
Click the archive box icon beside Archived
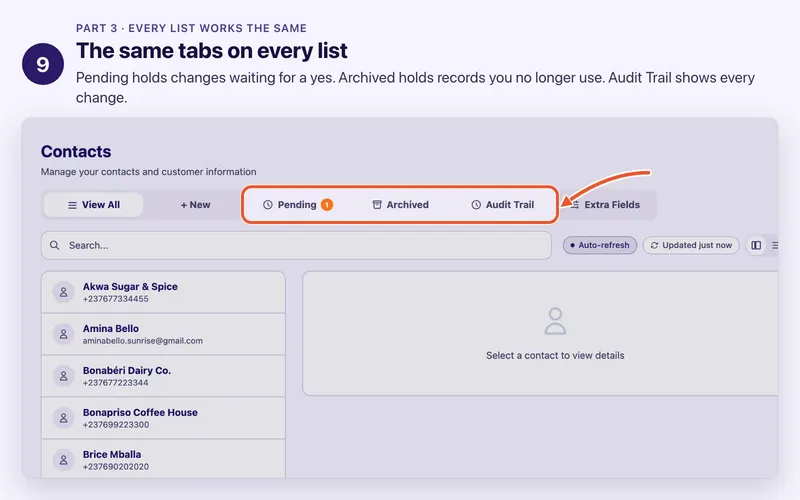click(377, 205)
